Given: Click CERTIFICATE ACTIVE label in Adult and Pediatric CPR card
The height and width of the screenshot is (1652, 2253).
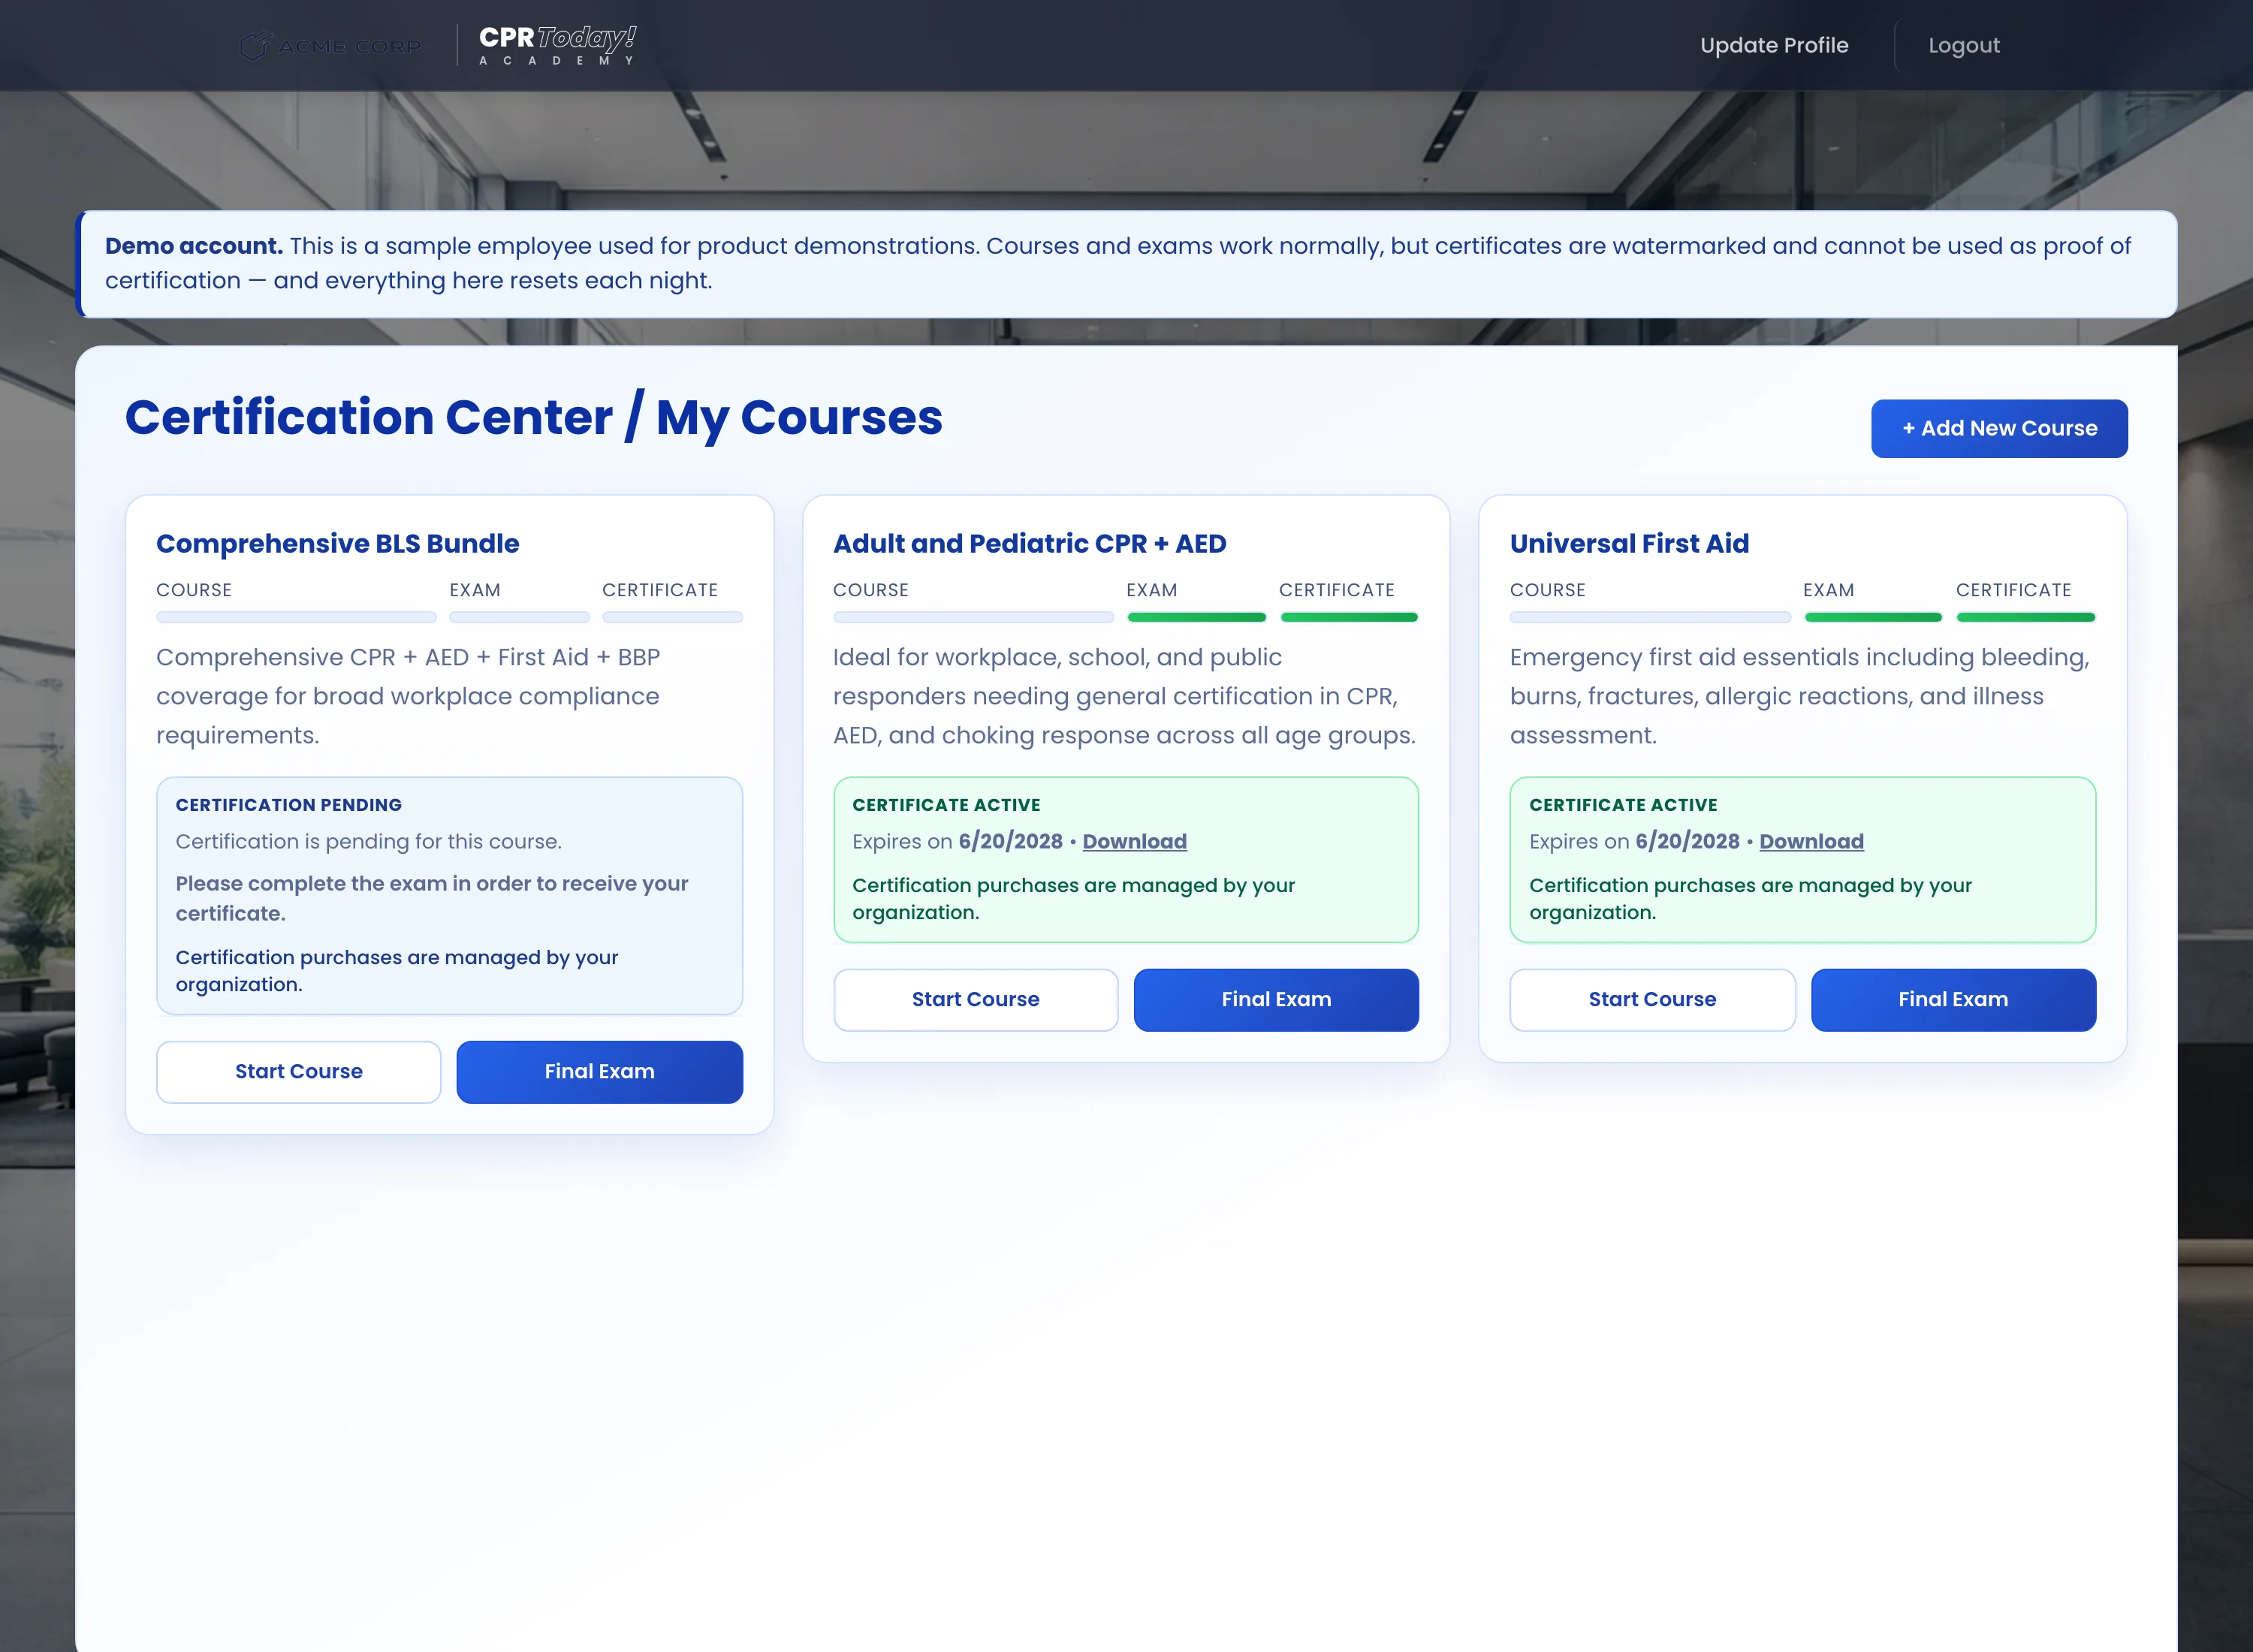Looking at the screenshot, I should [x=946, y=805].
